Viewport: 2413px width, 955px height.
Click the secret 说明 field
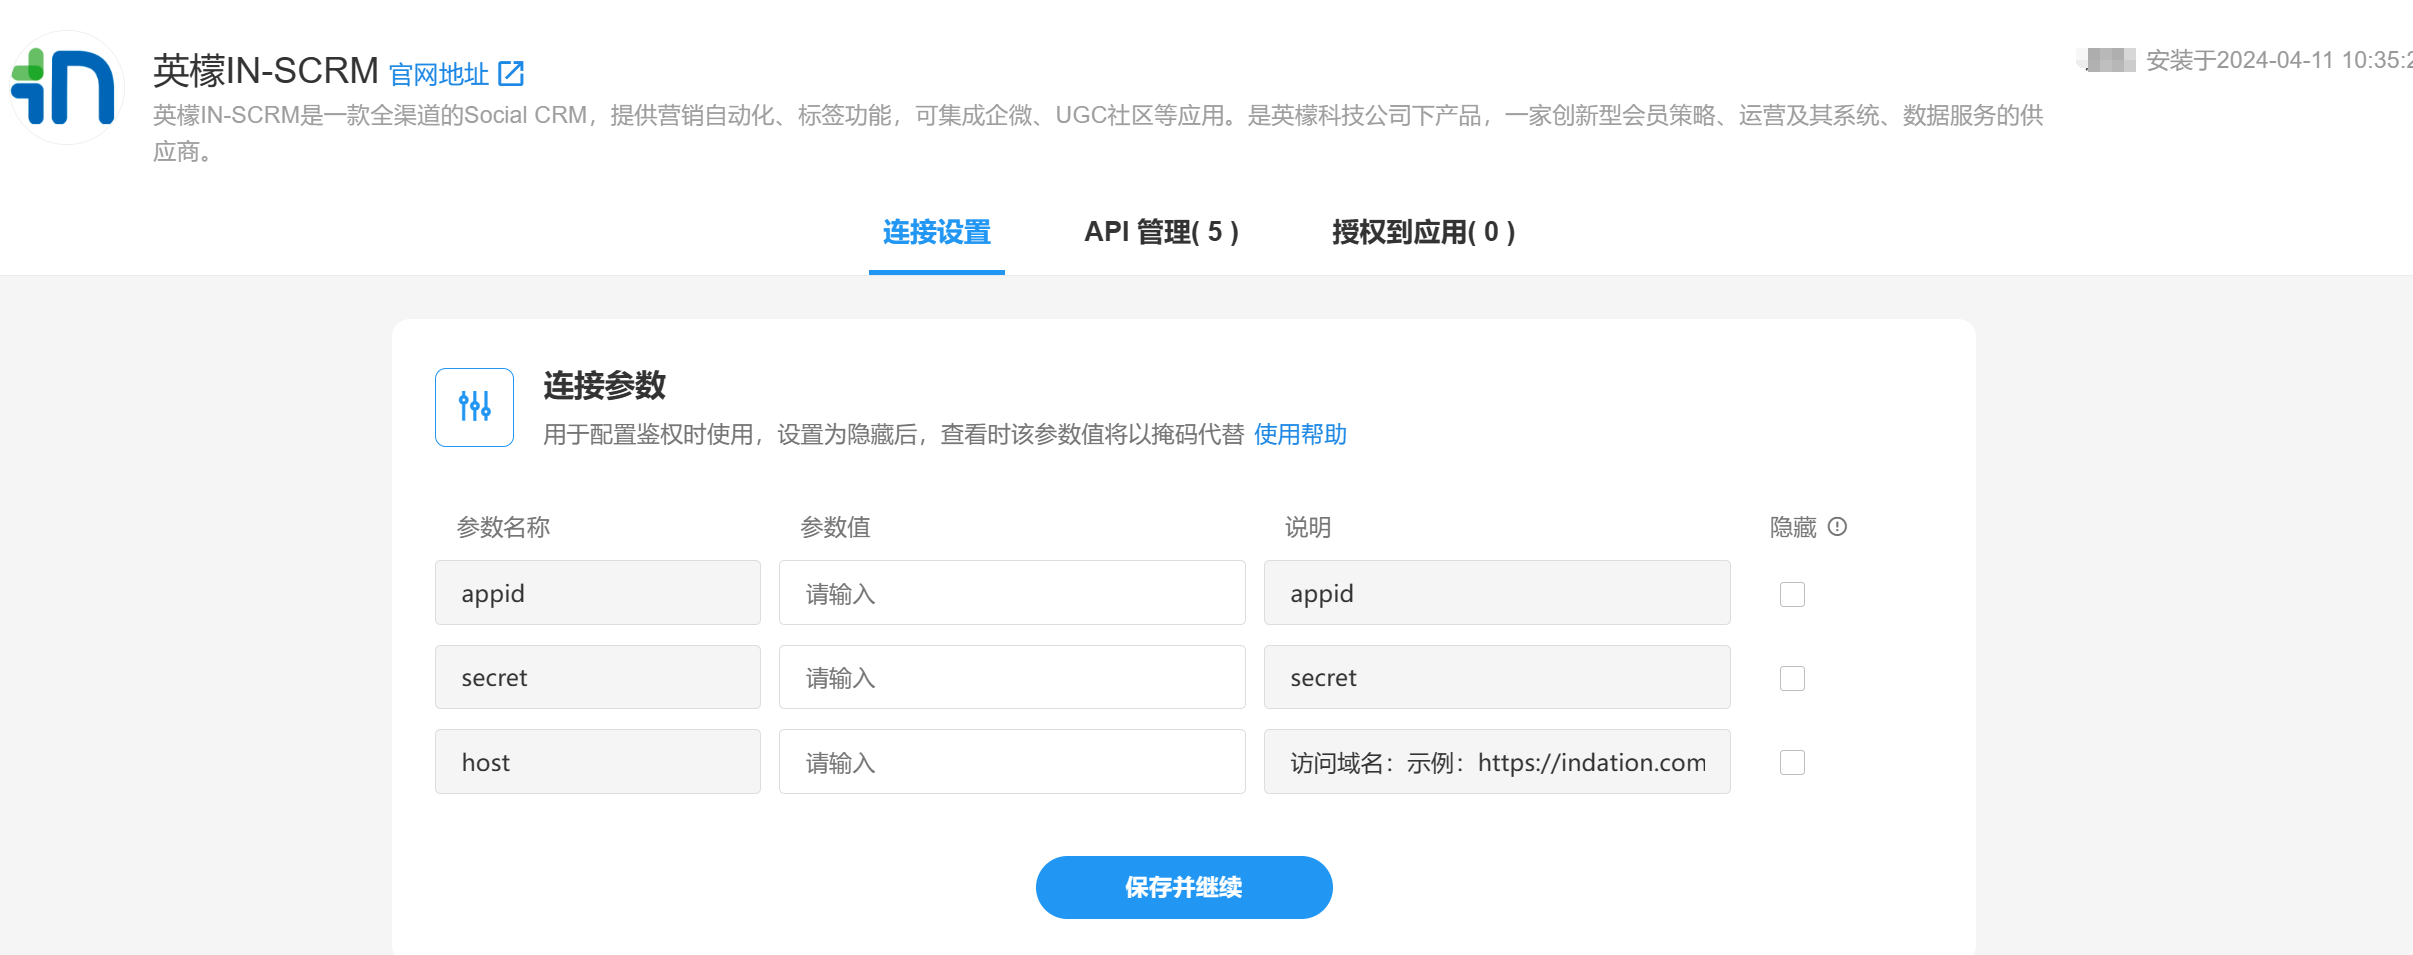click(1497, 677)
